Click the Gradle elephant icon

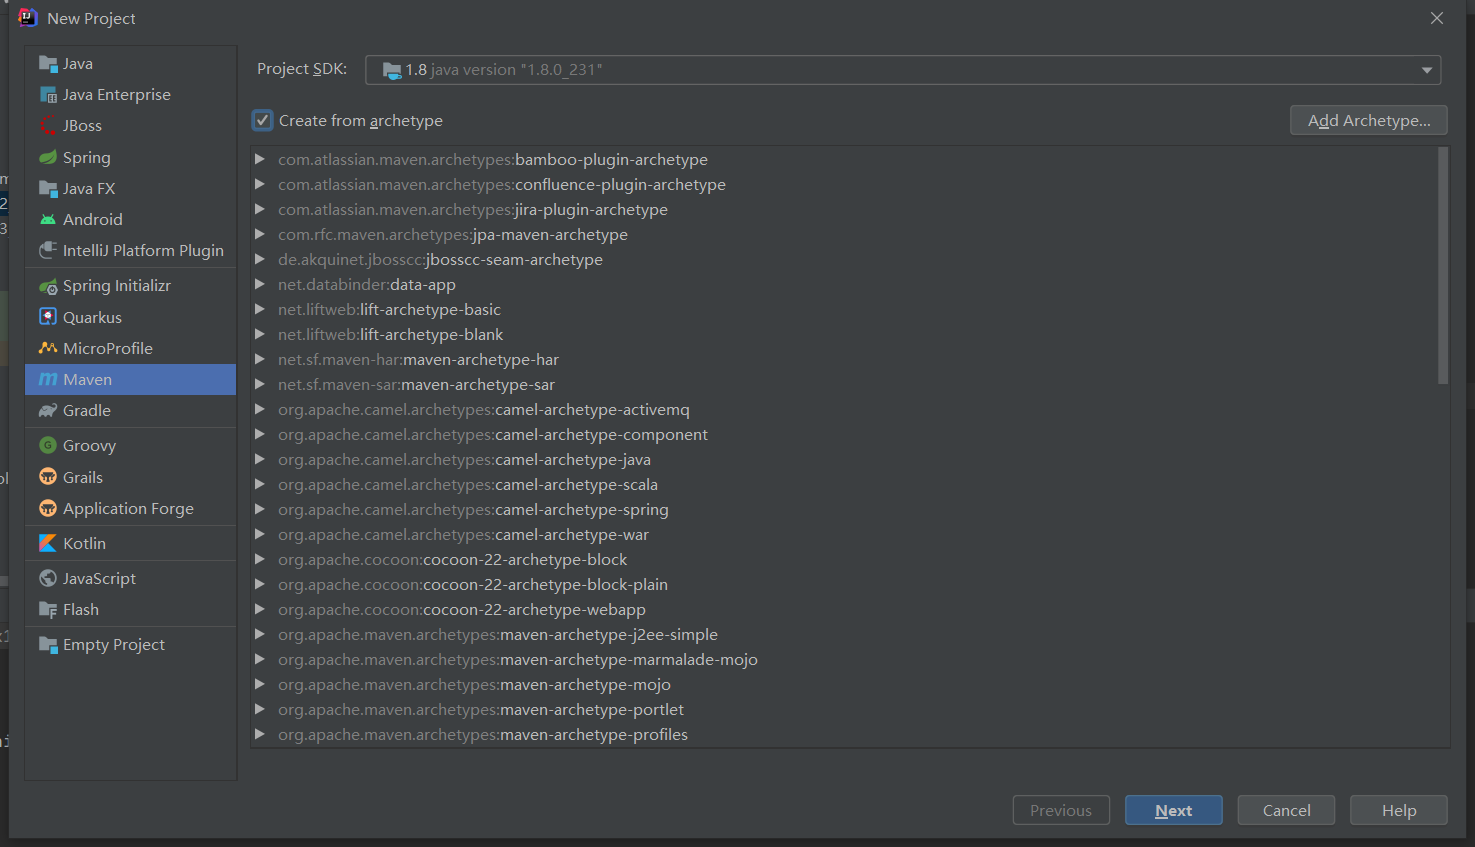48,410
